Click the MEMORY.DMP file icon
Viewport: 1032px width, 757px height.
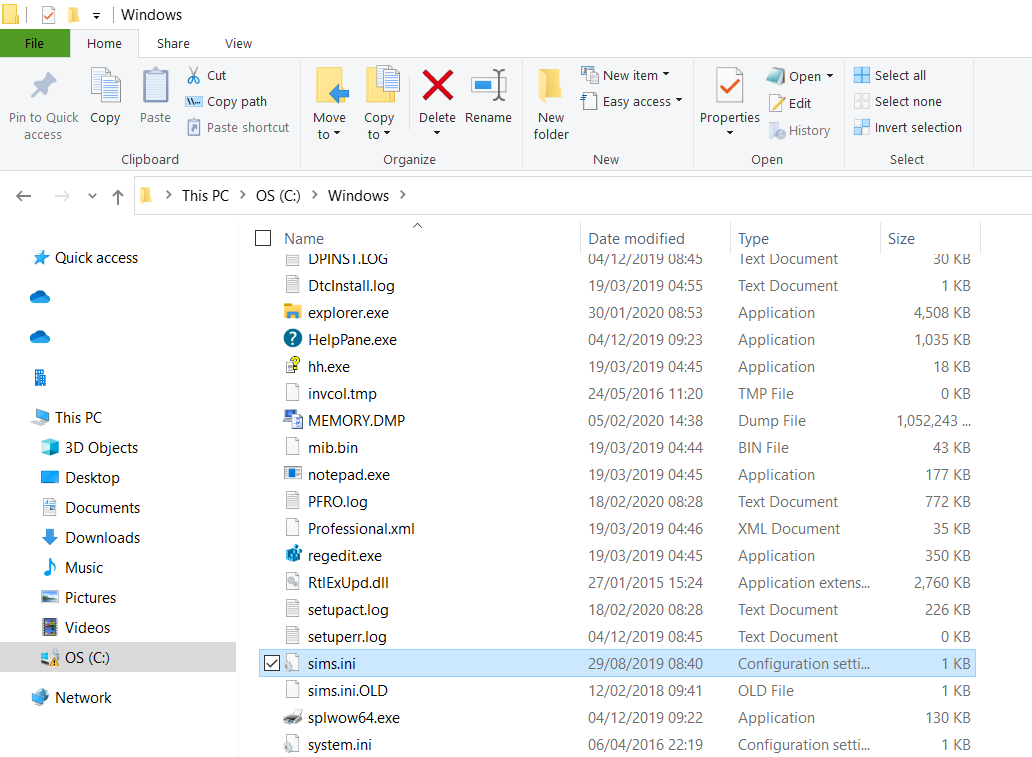(x=293, y=419)
